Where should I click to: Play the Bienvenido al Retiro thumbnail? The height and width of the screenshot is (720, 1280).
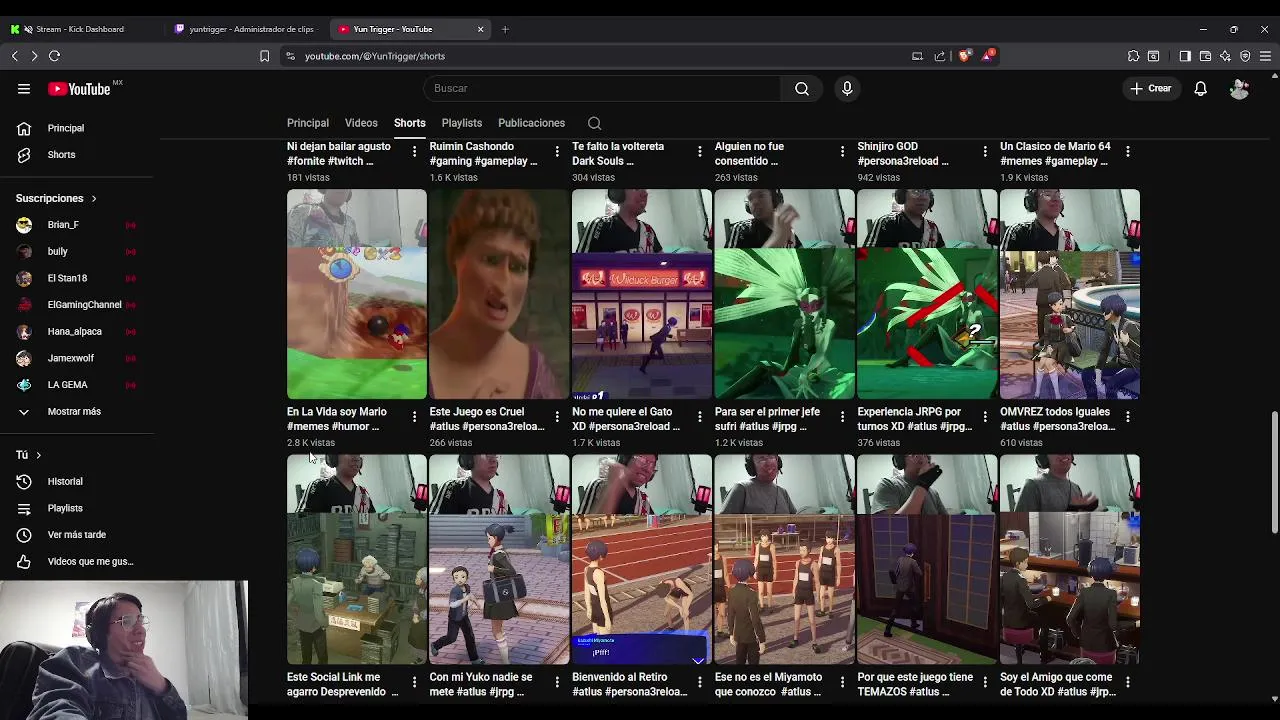tap(642, 560)
